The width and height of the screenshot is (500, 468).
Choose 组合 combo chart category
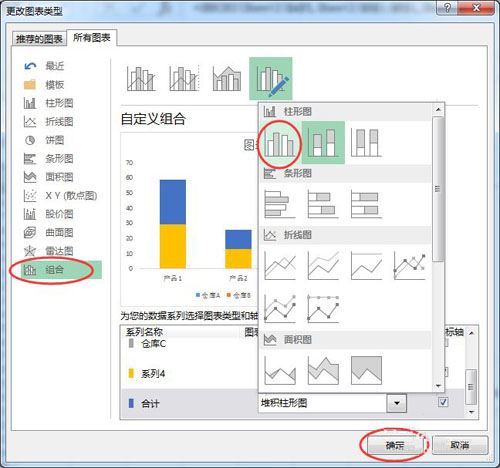pos(61,270)
